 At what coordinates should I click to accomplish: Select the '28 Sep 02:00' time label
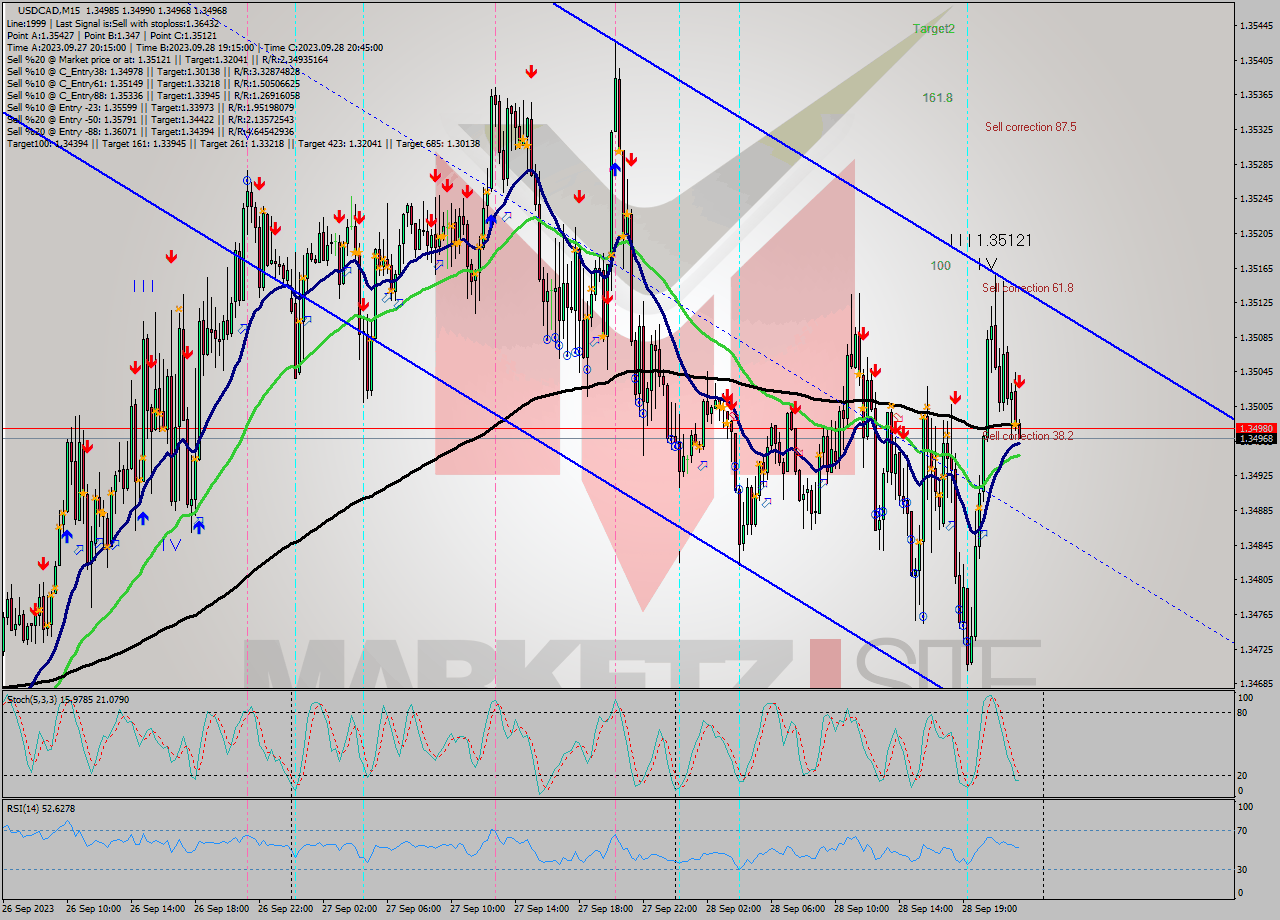pyautogui.click(x=733, y=909)
